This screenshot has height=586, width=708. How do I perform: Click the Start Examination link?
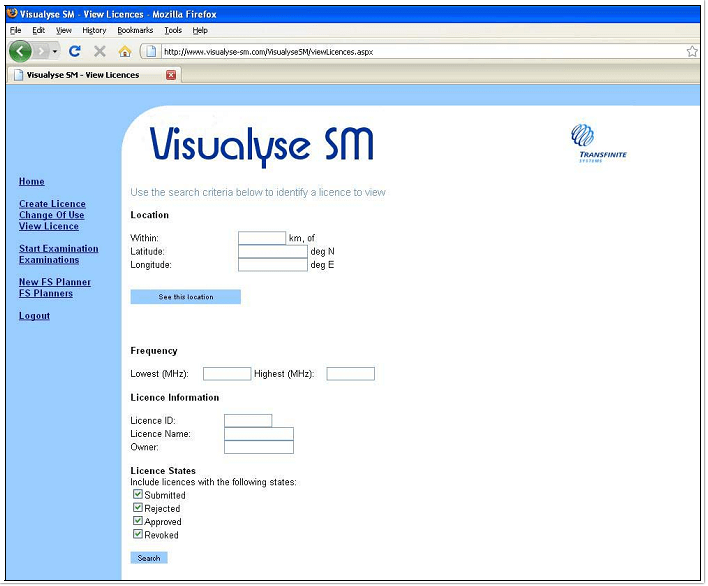coord(59,249)
